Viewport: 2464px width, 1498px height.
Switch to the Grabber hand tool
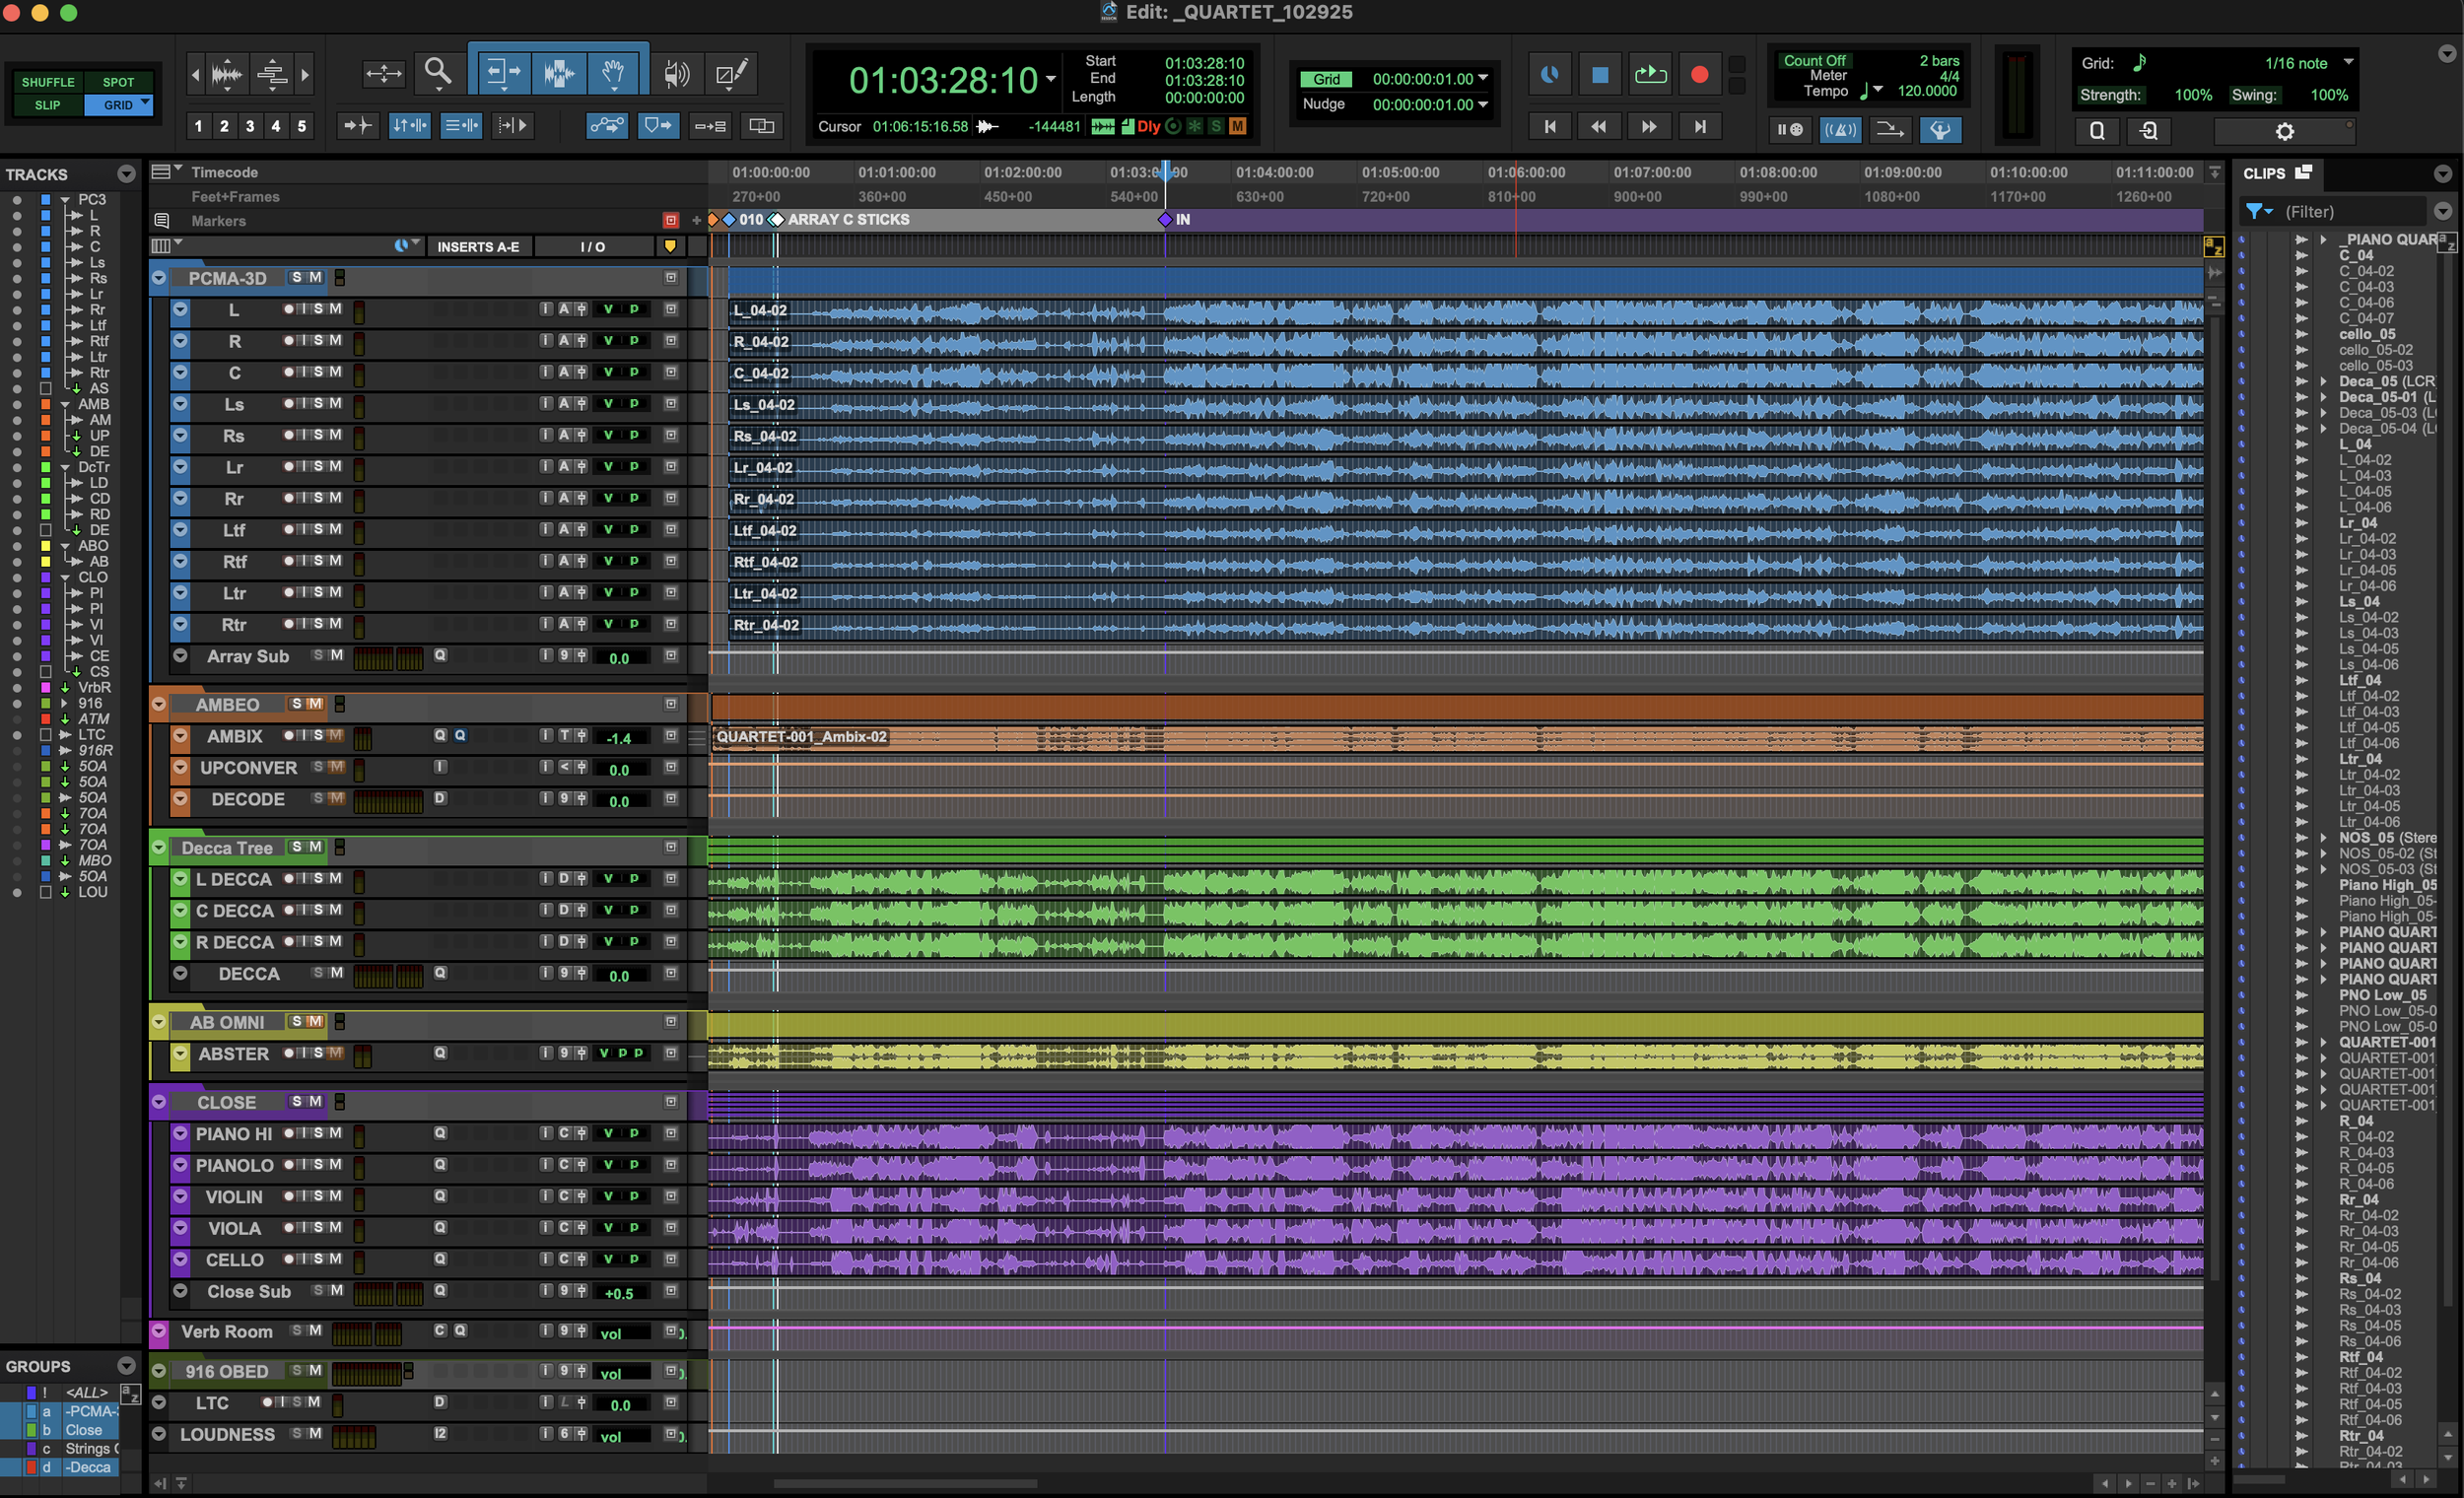click(x=613, y=72)
